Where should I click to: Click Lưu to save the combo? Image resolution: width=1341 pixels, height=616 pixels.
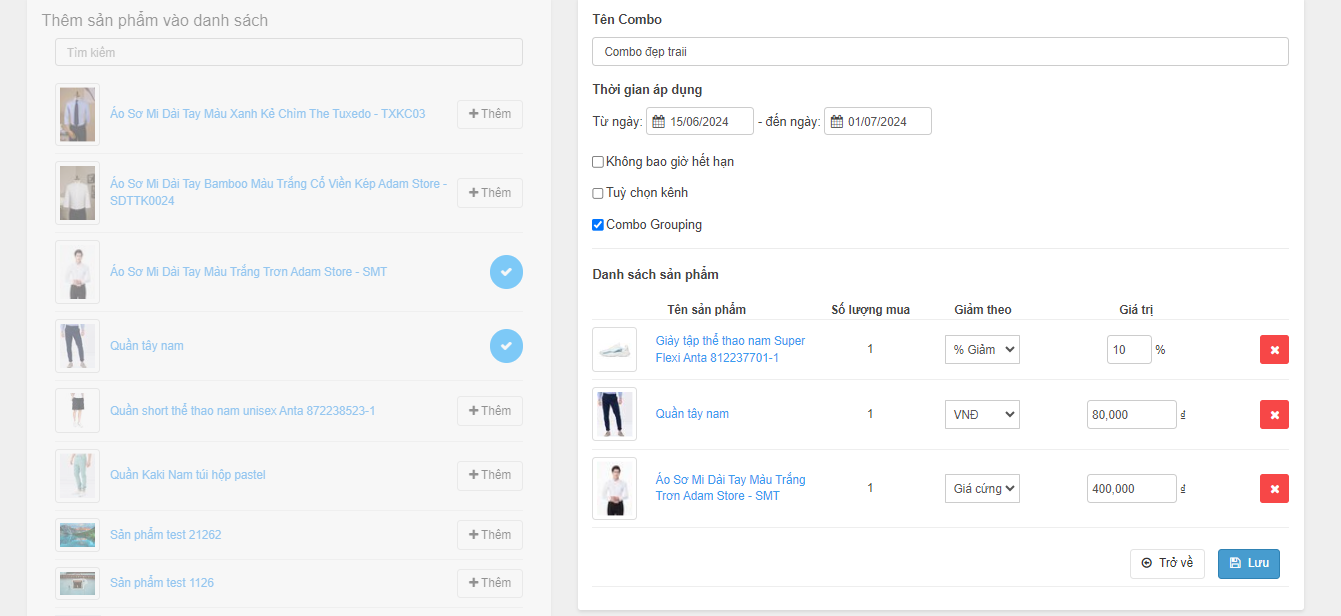coord(1248,563)
